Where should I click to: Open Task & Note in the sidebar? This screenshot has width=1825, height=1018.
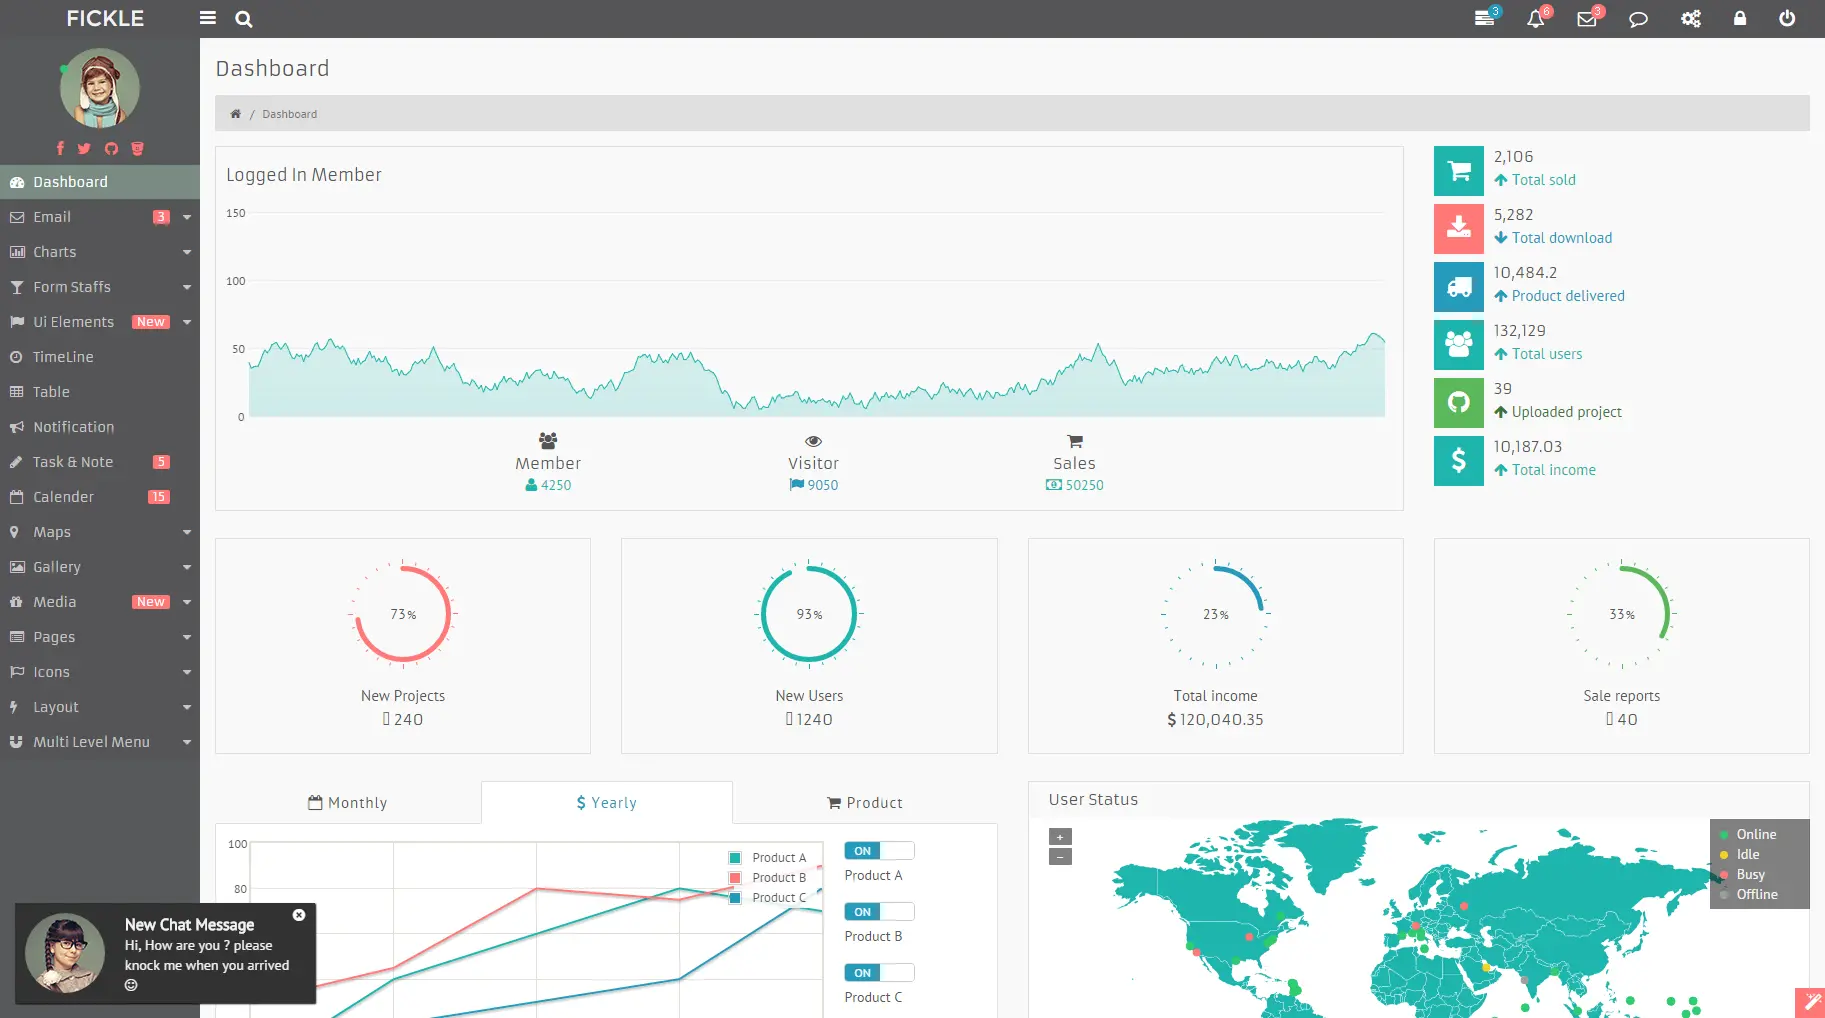click(x=100, y=462)
